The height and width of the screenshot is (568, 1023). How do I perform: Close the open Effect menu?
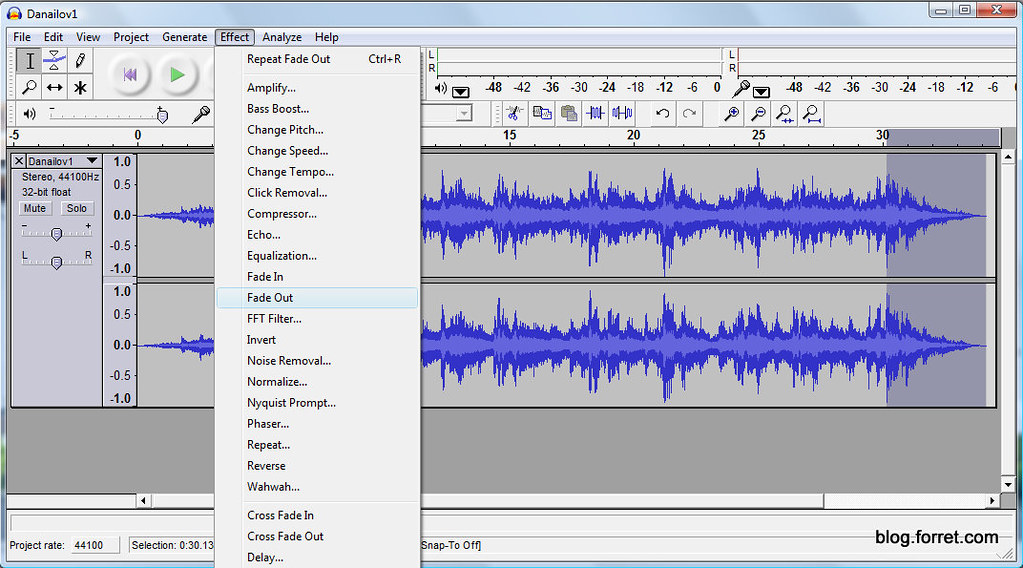(234, 37)
